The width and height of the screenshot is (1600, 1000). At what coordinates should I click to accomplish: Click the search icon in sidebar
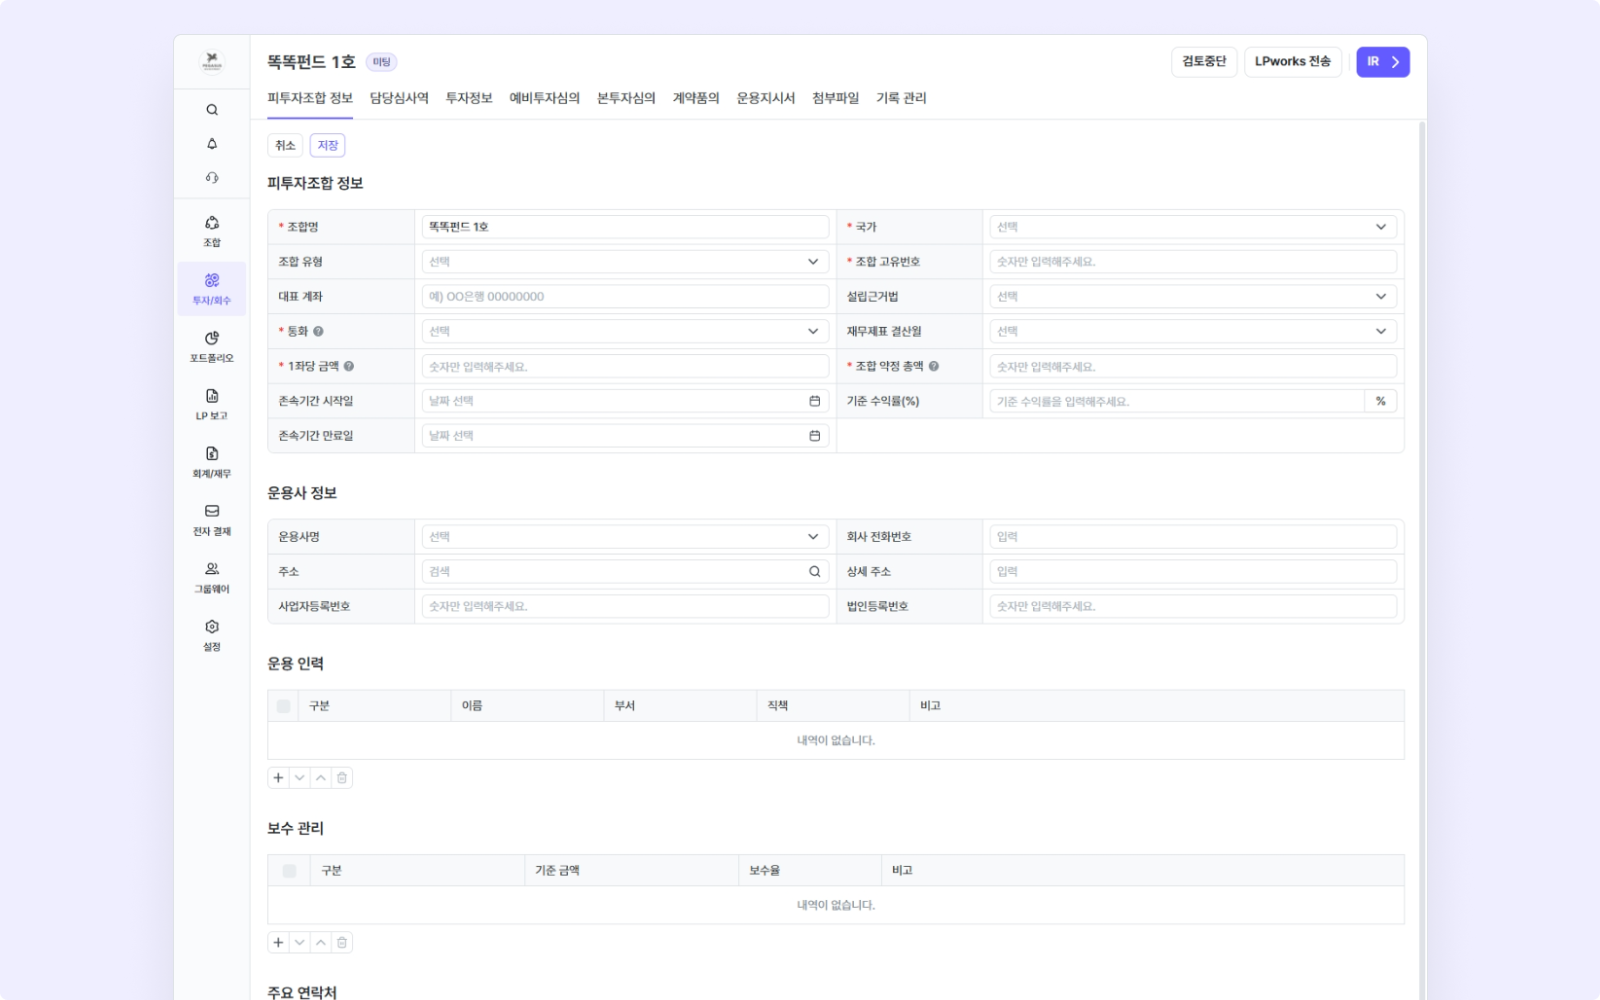click(x=212, y=110)
